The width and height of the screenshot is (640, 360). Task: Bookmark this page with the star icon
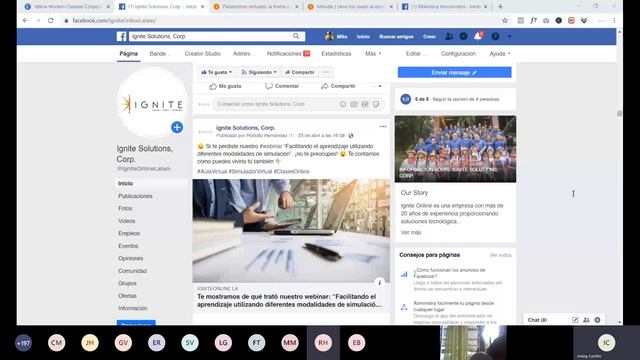(x=505, y=20)
